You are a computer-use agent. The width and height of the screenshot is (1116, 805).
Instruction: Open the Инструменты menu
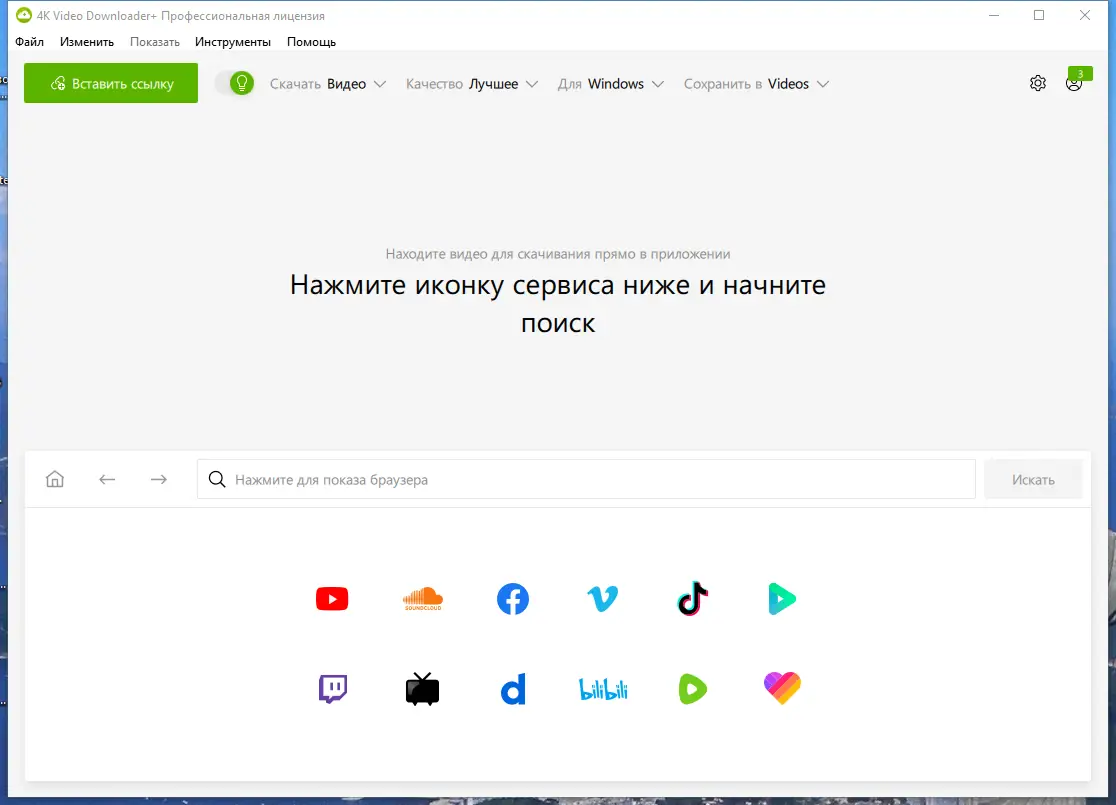233,42
